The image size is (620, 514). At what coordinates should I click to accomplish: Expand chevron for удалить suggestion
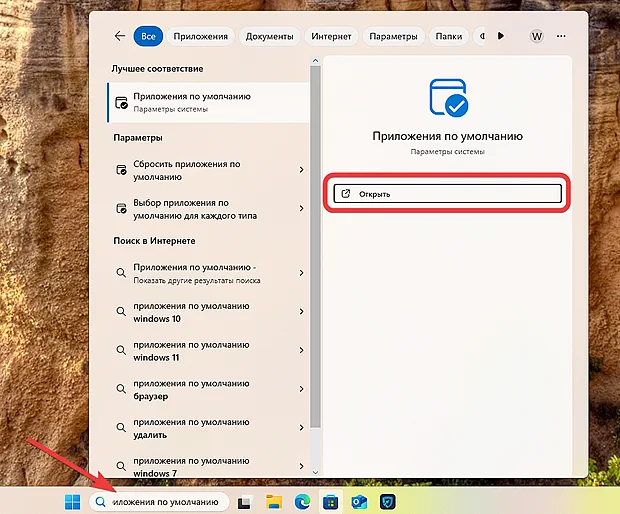click(x=301, y=428)
